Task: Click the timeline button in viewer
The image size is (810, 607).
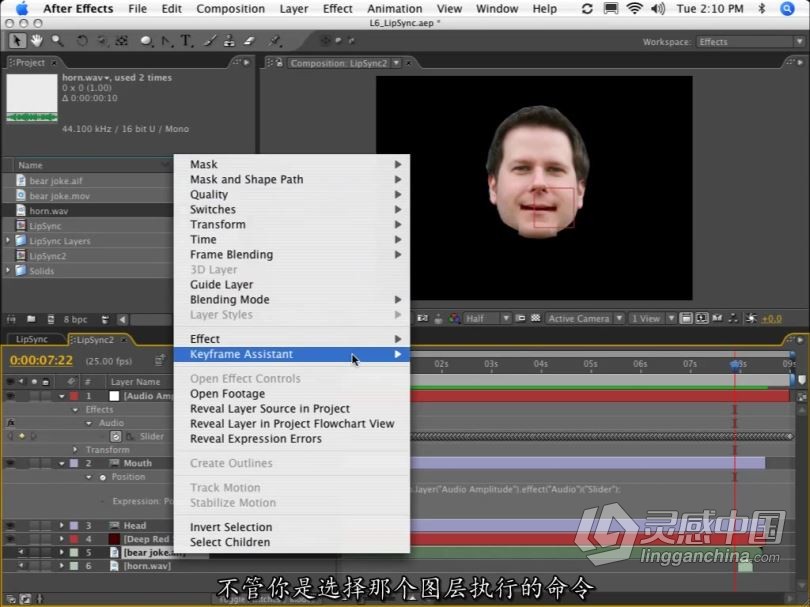Action: point(717,318)
